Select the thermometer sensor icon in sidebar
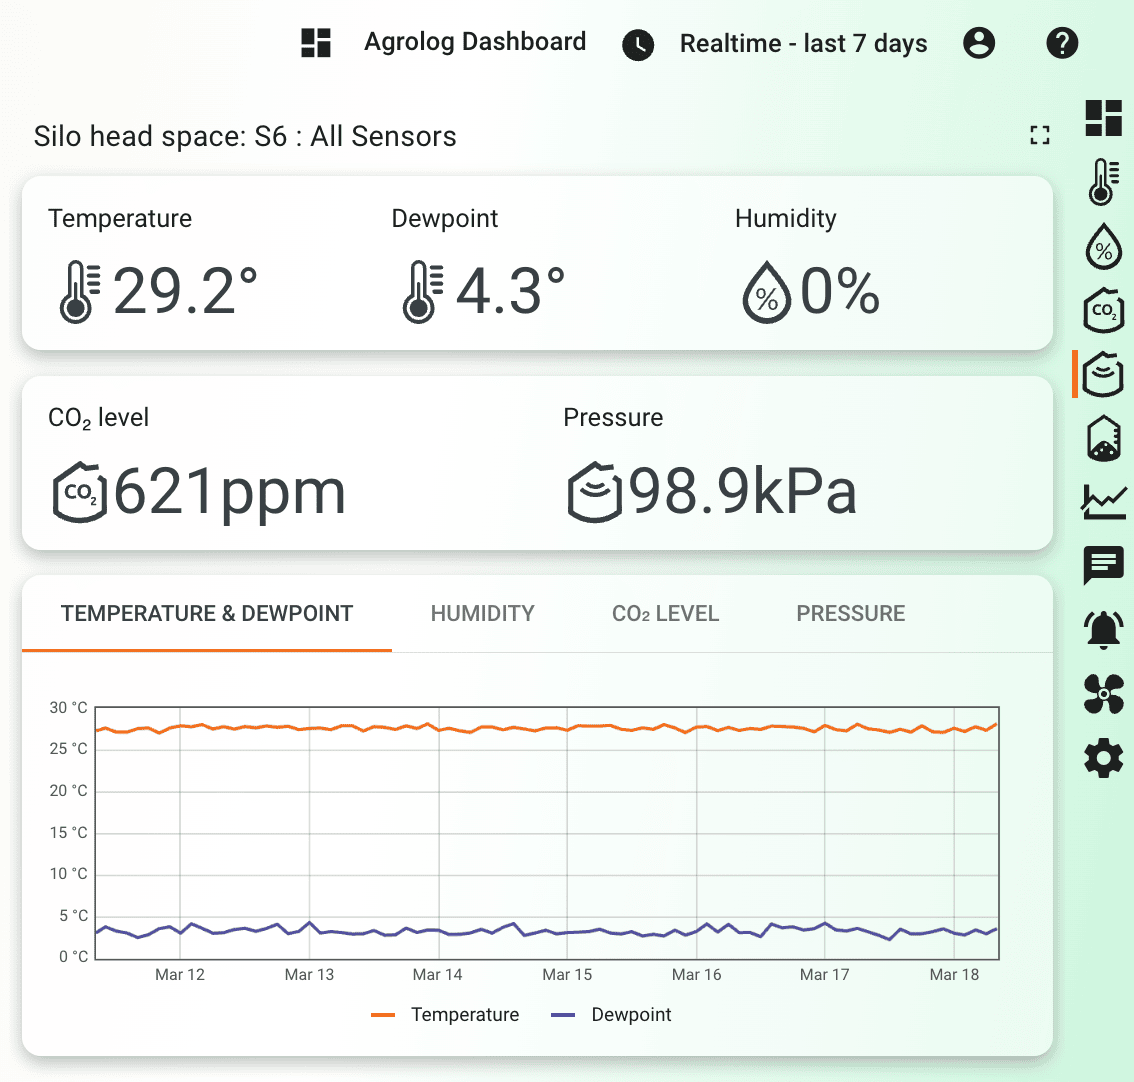 pyautogui.click(x=1103, y=182)
